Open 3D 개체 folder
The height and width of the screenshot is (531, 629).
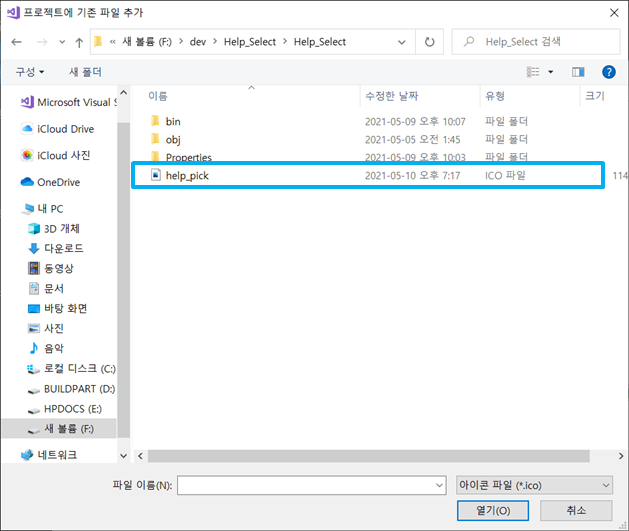(54, 229)
